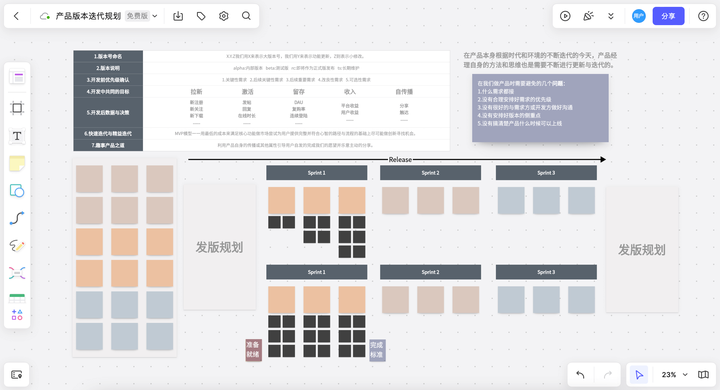
Task: Click the redo arrow
Action: (608, 375)
